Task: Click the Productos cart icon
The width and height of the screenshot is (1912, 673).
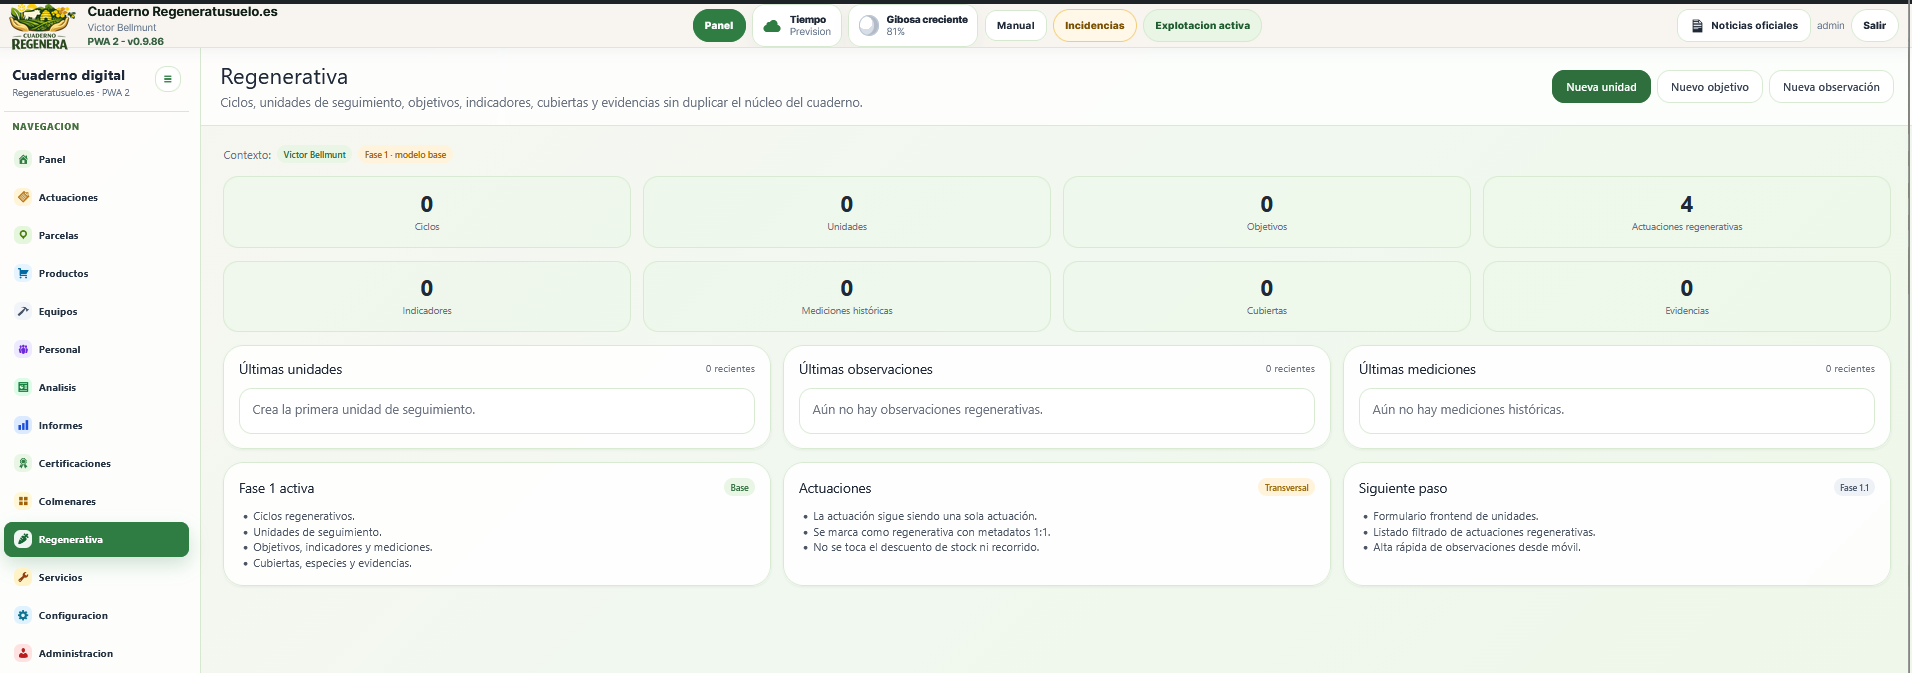Action: (x=23, y=273)
